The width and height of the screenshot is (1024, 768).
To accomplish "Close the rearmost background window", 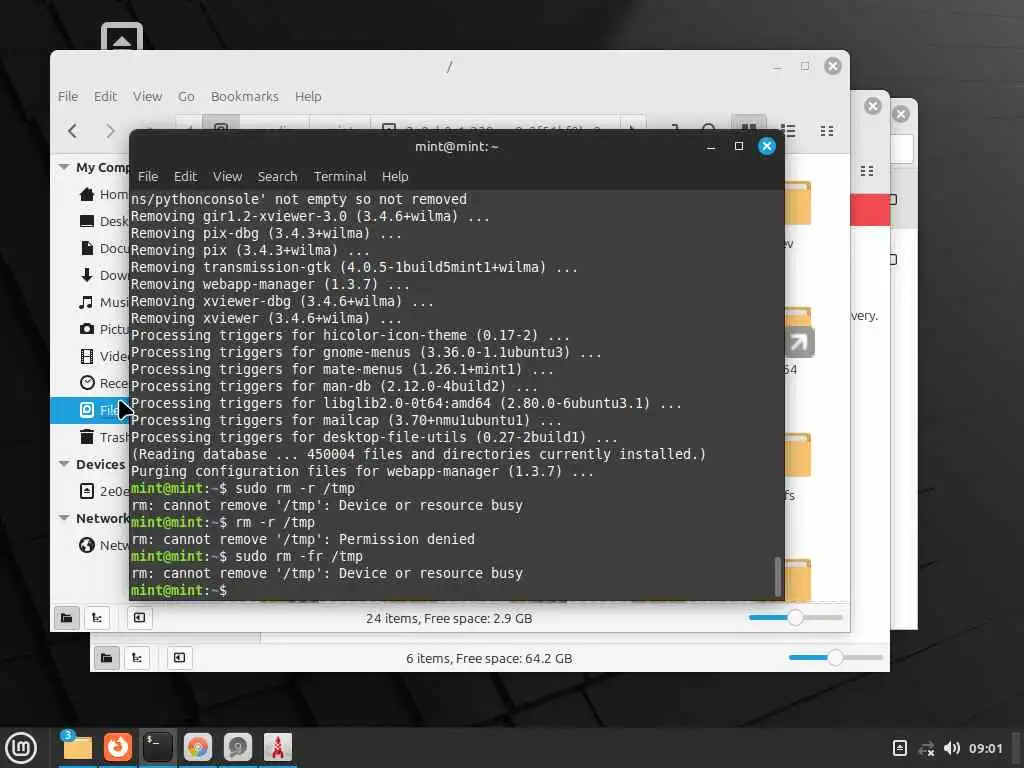I will pyautogui.click(x=901, y=114).
